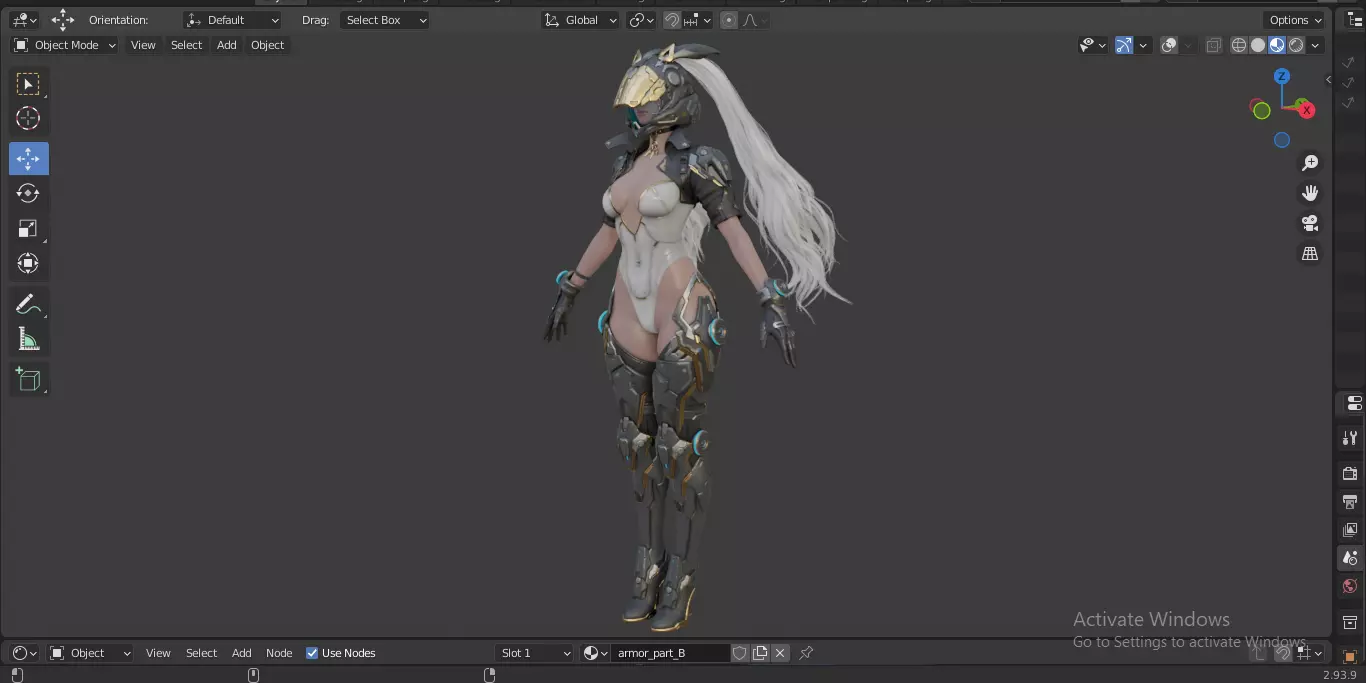Click the pan view hand icon
The image size is (1366, 683).
[x=1310, y=193]
